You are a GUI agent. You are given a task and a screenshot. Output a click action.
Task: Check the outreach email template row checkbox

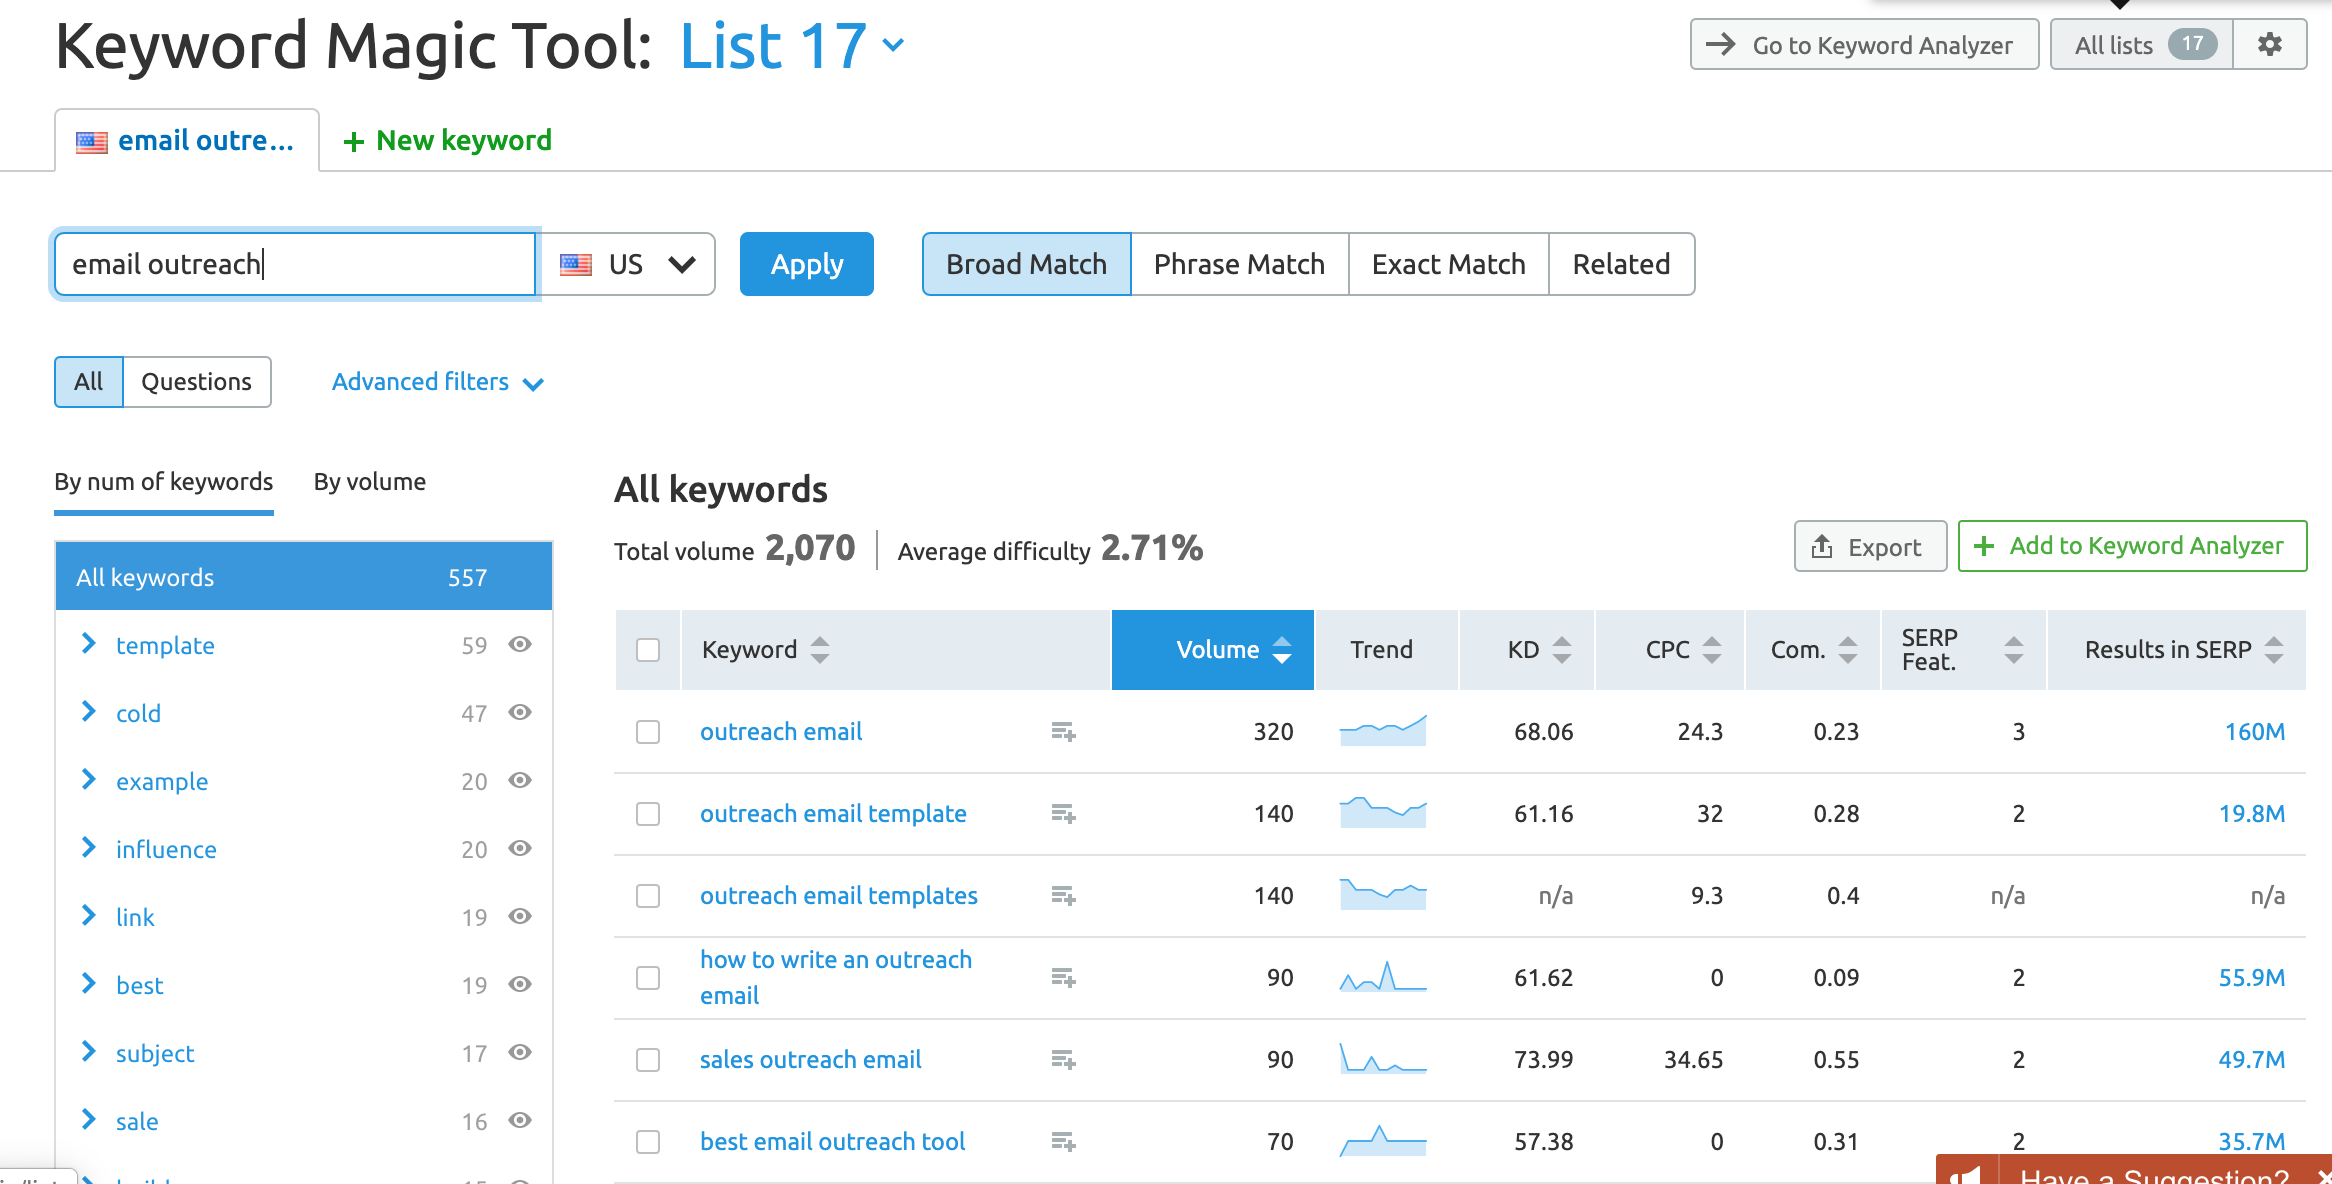coord(648,814)
